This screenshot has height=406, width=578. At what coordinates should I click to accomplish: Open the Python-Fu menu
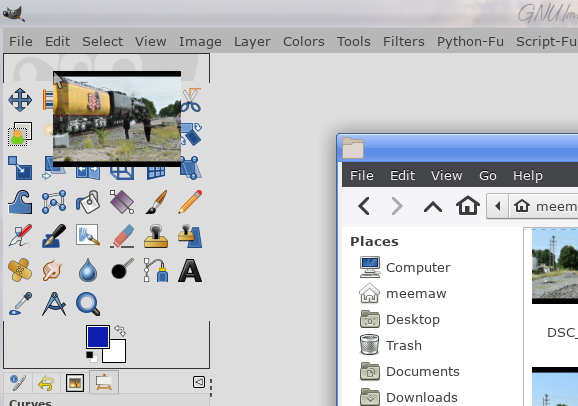[x=470, y=42]
